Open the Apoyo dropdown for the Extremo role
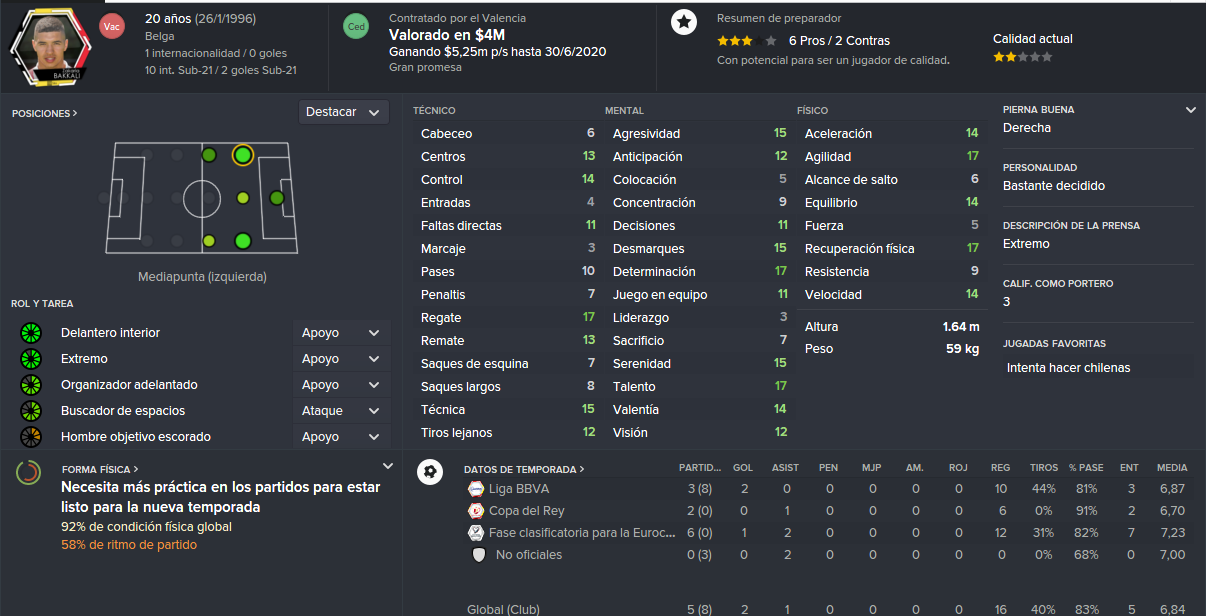1206x616 pixels. click(342, 359)
